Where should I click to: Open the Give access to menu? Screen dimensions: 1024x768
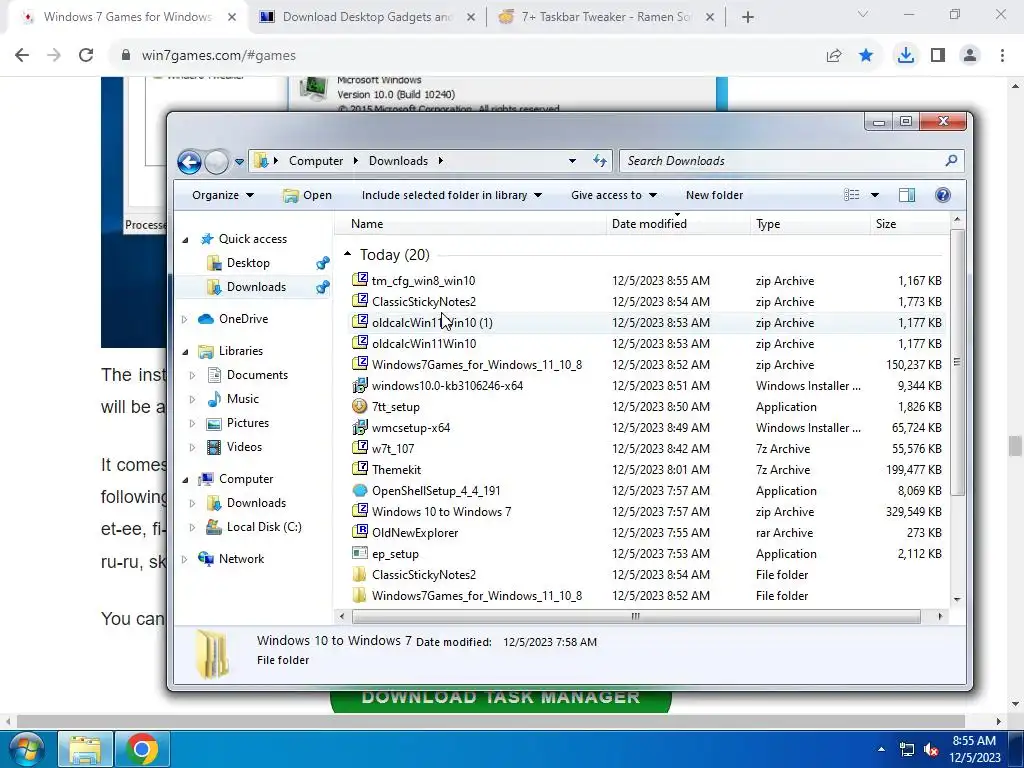613,195
